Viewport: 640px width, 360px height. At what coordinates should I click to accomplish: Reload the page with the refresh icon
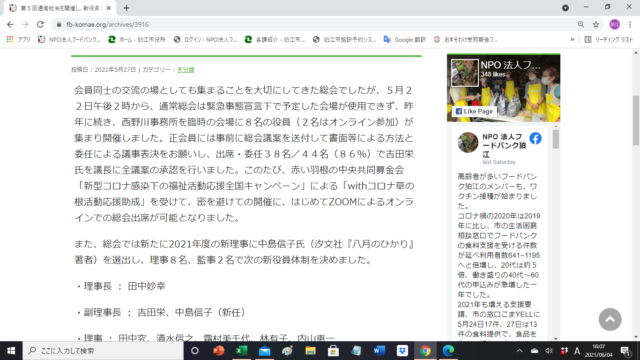coord(40,24)
